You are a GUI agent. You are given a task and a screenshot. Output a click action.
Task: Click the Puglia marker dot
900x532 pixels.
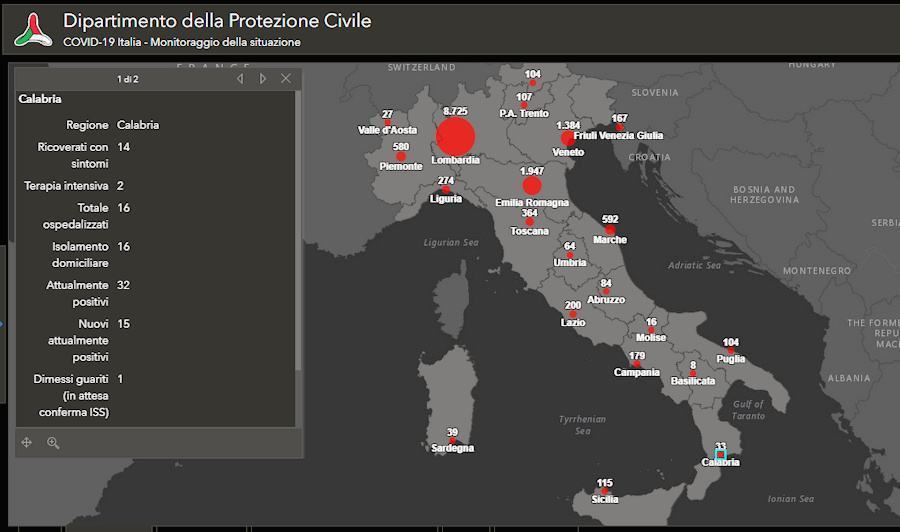click(x=731, y=350)
